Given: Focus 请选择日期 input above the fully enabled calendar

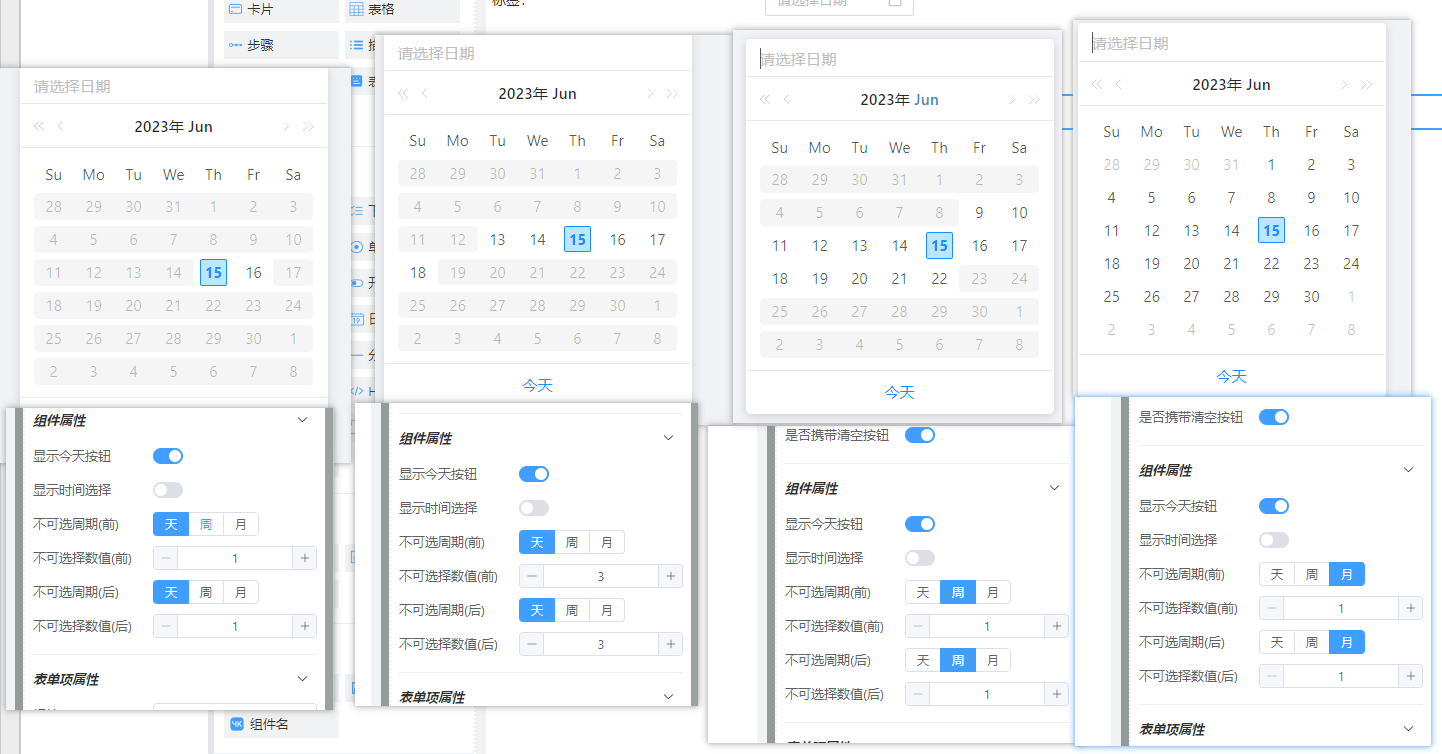Looking at the screenshot, I should (x=1232, y=43).
